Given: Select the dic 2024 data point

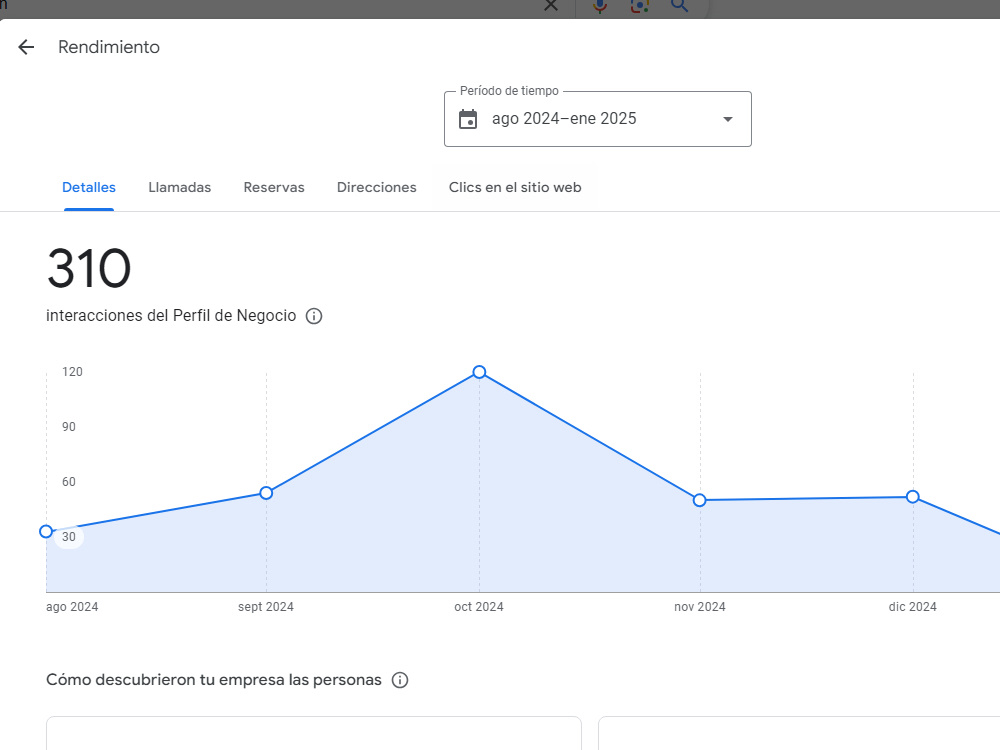Looking at the screenshot, I should tap(913, 497).
